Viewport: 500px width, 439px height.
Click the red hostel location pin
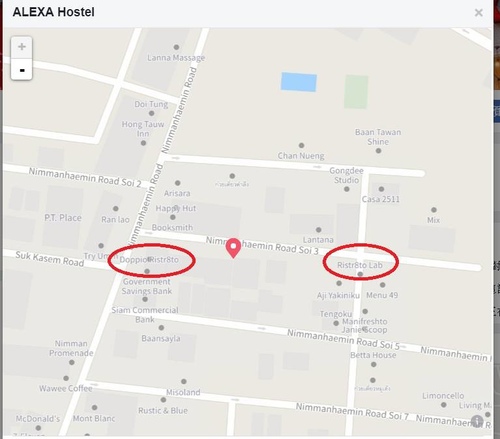point(233,248)
